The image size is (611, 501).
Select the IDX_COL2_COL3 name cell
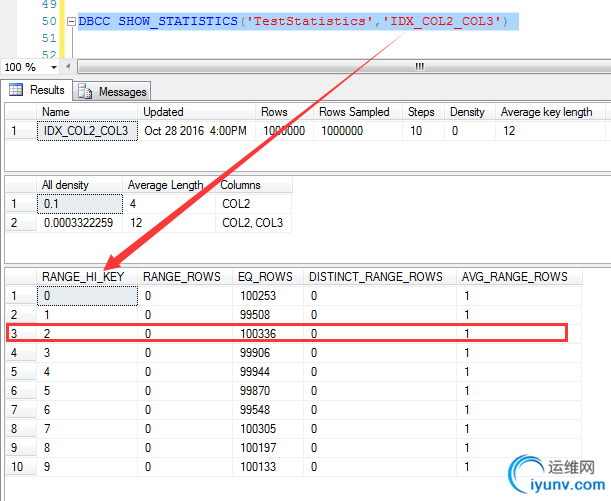(x=87, y=131)
